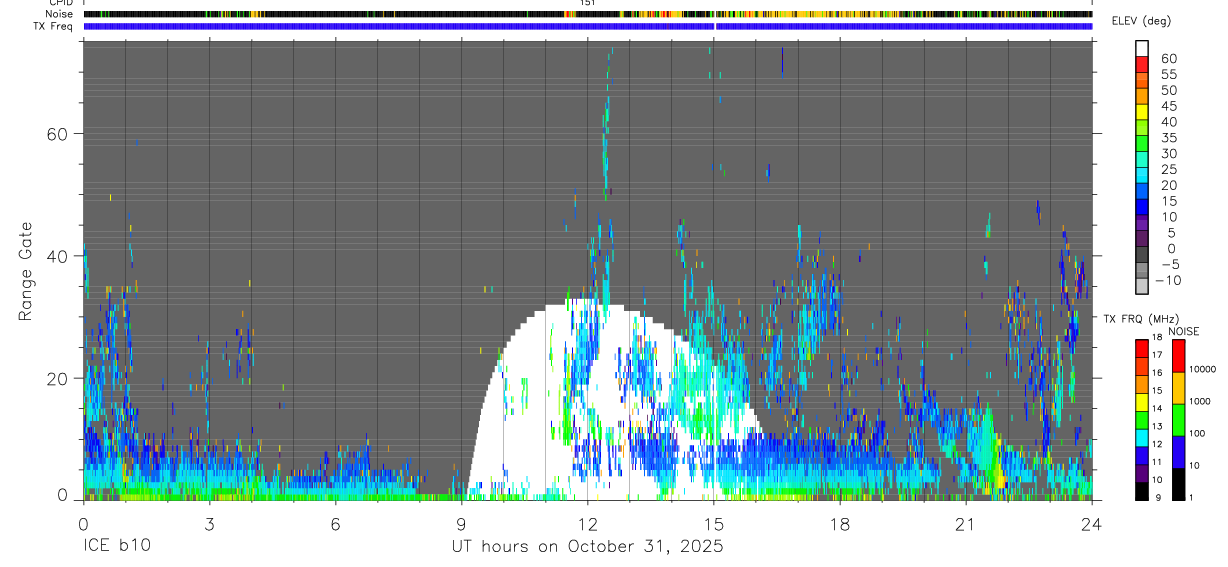The width and height of the screenshot is (1228, 567).
Task: Click the UT hours on October 31, 2025 title
Action: point(586,547)
